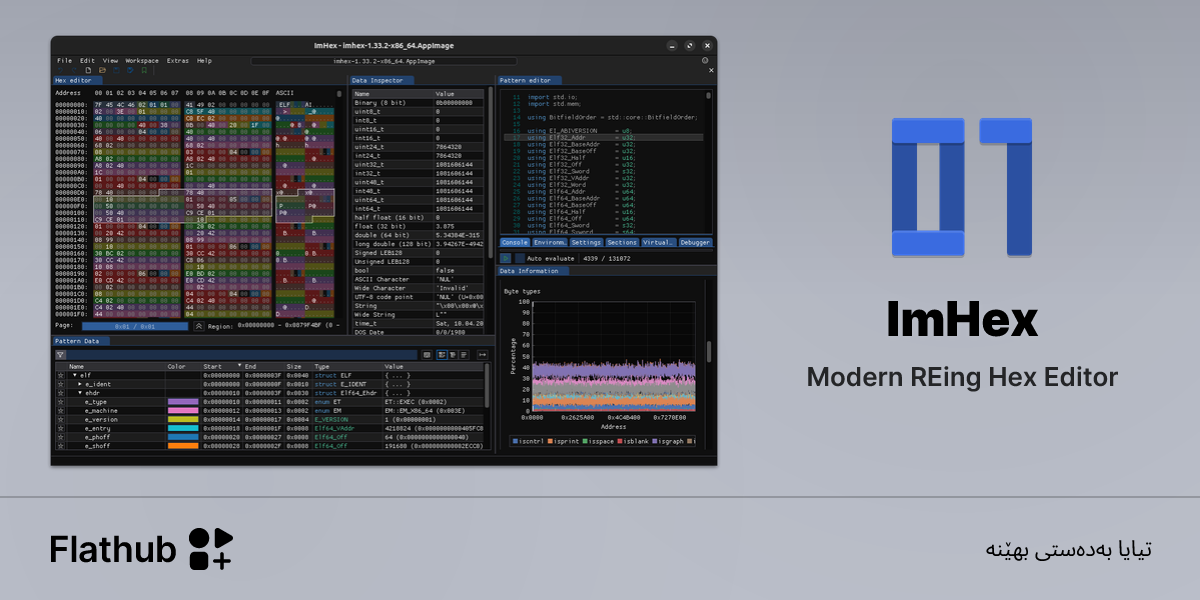Viewport: 1200px width, 600px height.
Task: Click the Start column header to sort
Action: tap(222, 366)
